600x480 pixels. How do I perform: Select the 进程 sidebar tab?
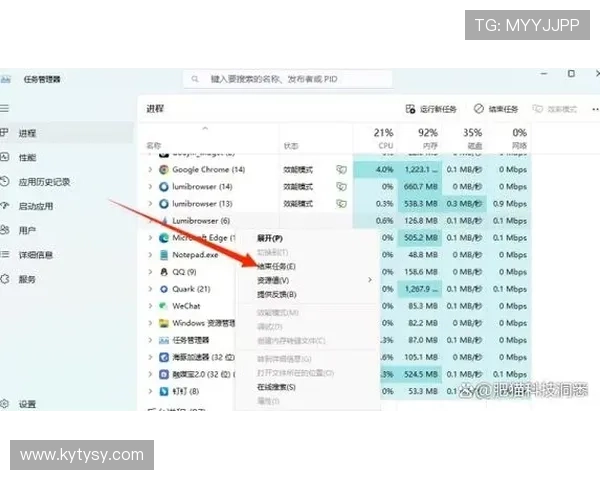[67, 133]
